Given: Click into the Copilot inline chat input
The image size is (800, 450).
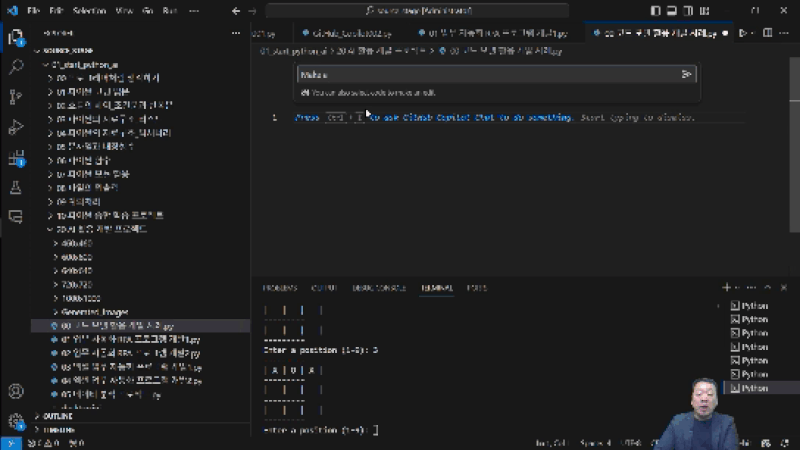Looking at the screenshot, I should [x=480, y=74].
